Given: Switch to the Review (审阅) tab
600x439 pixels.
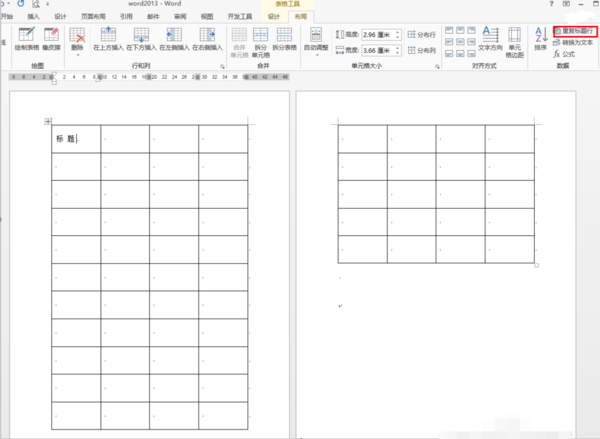Looking at the screenshot, I should coord(180,16).
